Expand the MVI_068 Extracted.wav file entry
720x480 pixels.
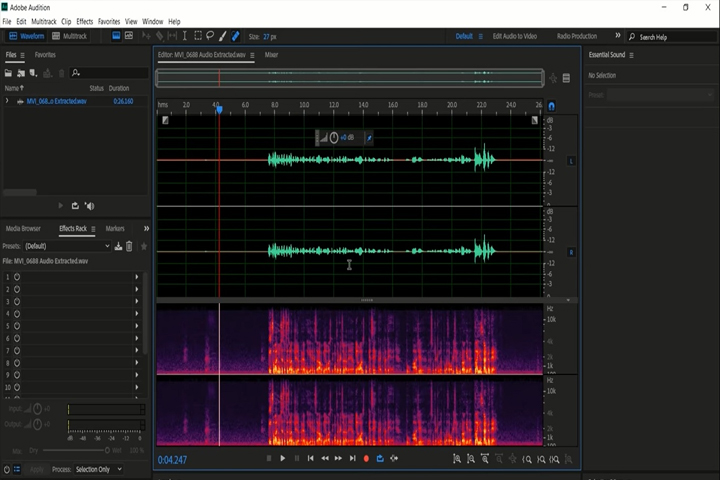pyautogui.click(x=7, y=101)
